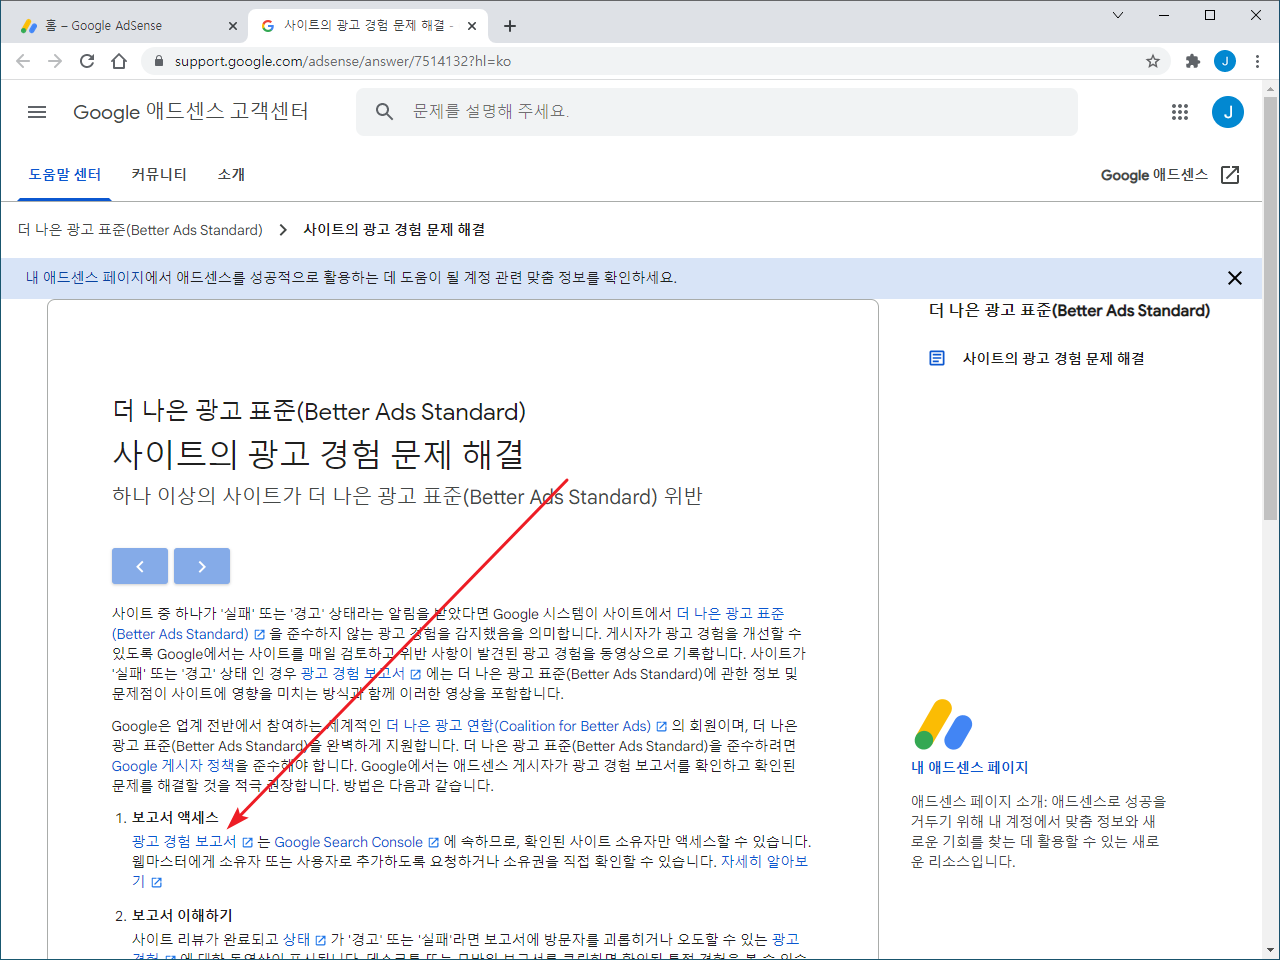This screenshot has width=1280, height=960.
Task: Open the hamburger main menu
Action: 37,112
